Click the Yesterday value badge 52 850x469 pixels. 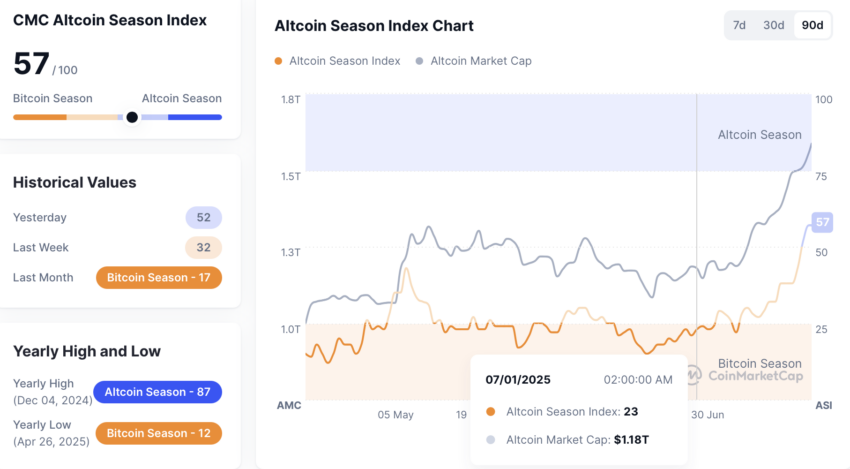point(203,217)
